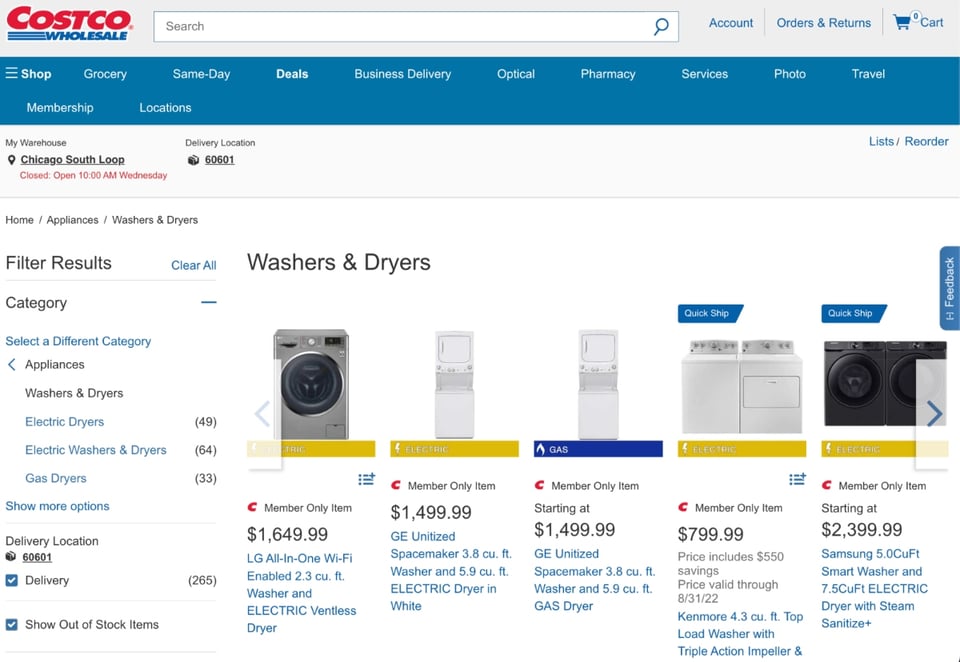Open the Photo menu item

(790, 74)
